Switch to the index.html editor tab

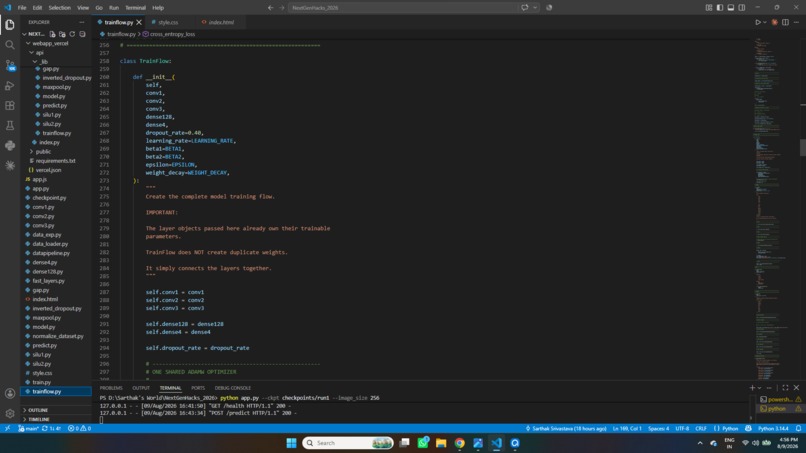[221, 22]
